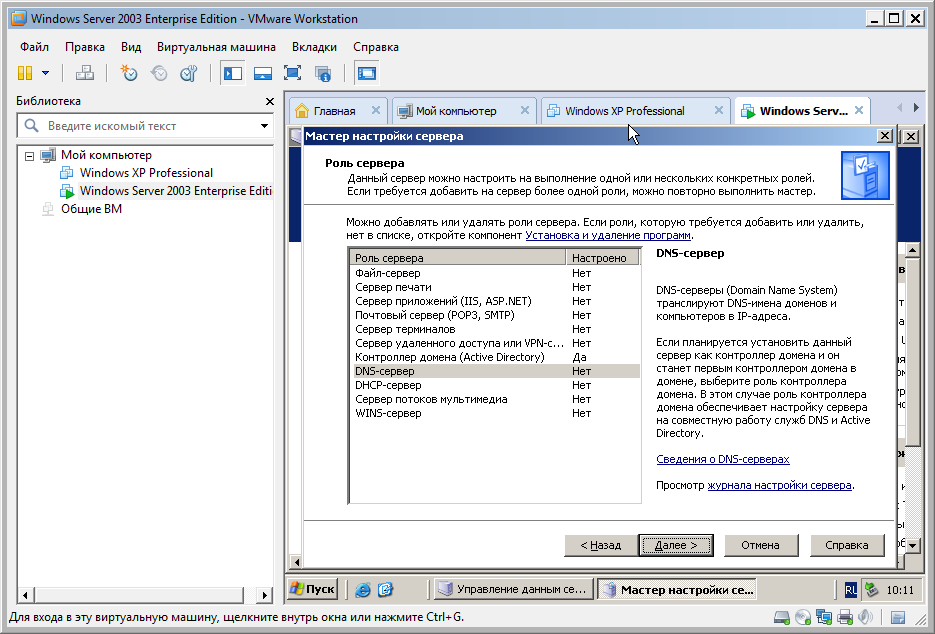The image size is (935, 634).
Task: Switch to Unity mode
Action: tap(323, 73)
